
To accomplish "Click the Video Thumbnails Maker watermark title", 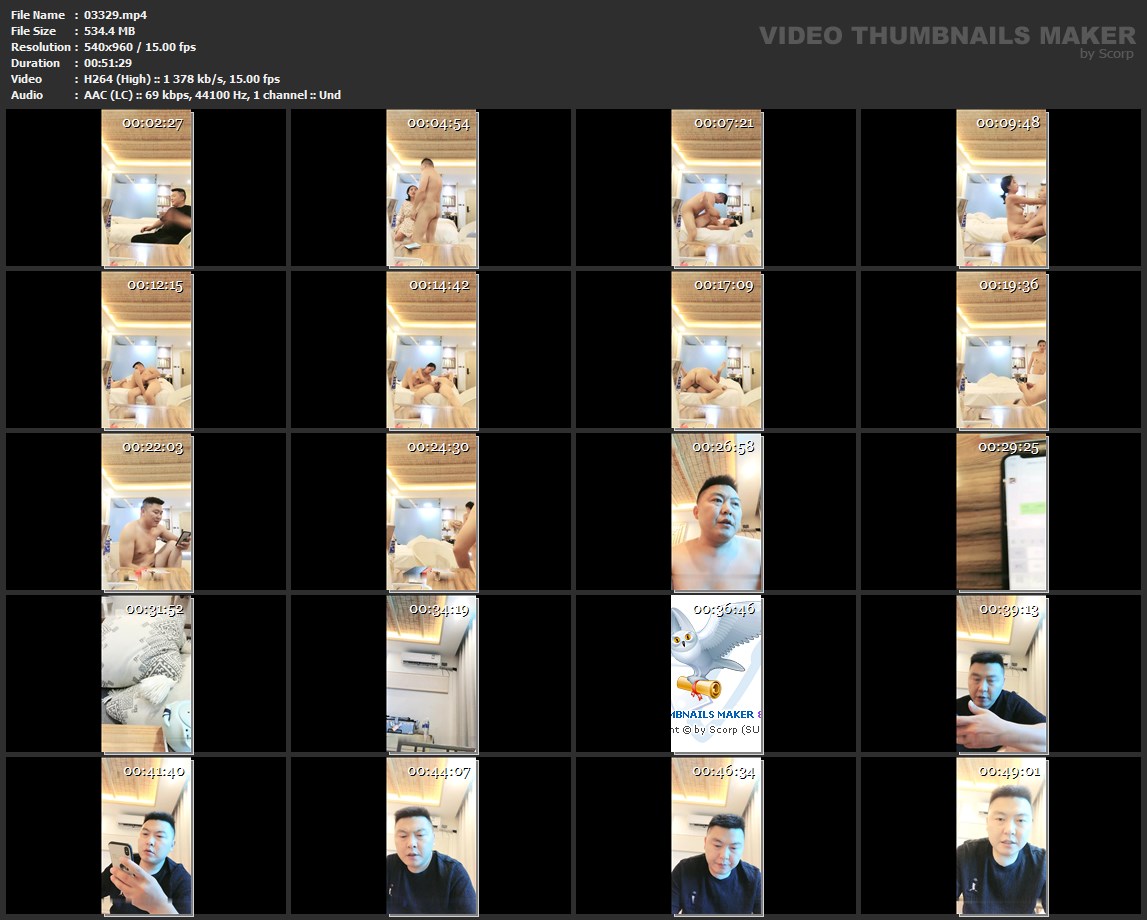I will point(946,36).
